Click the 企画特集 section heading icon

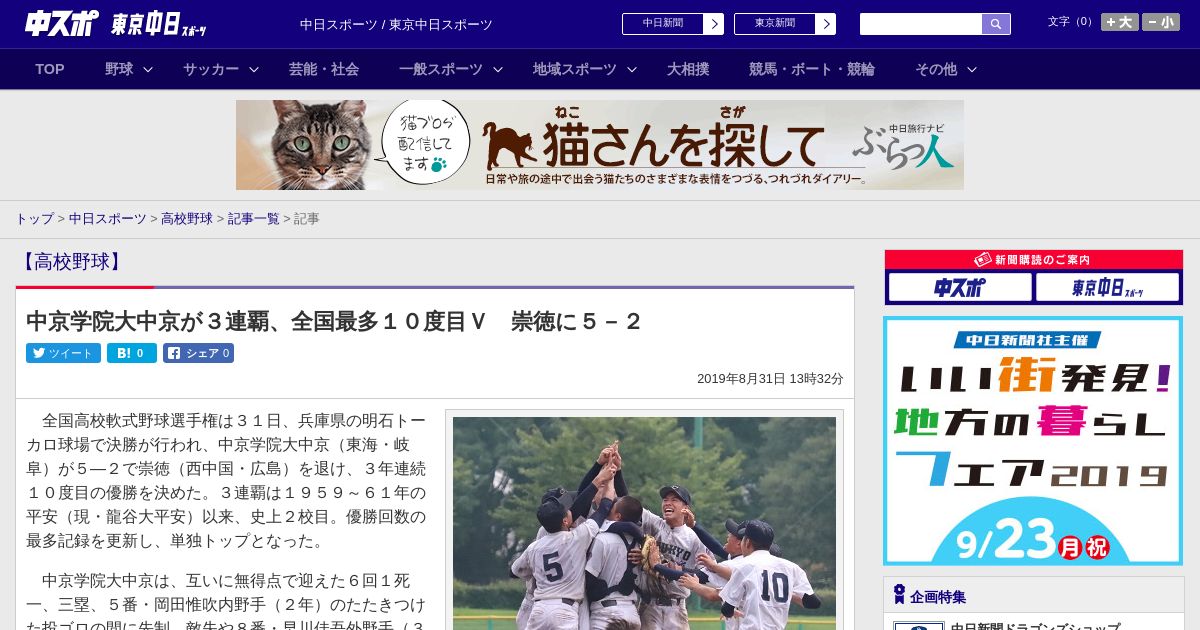(x=899, y=595)
